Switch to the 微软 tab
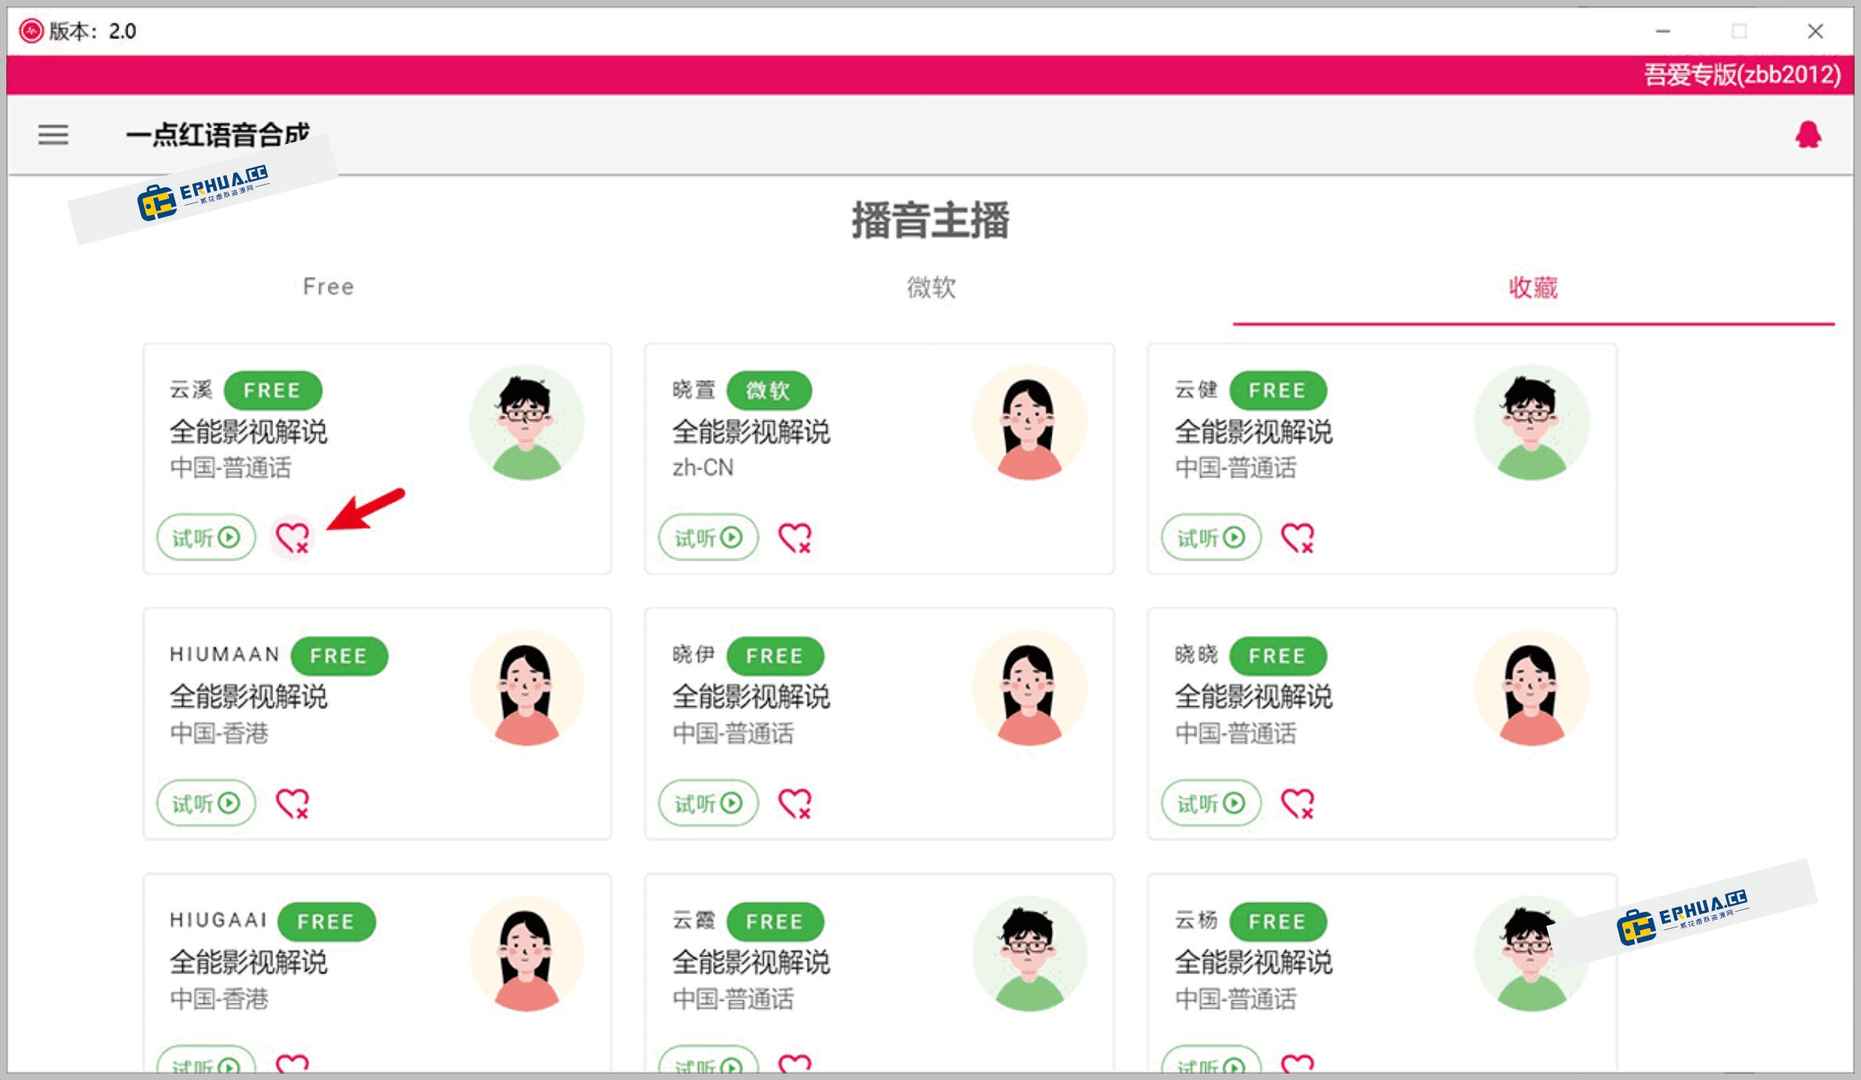Screen dimensions: 1861x1080 point(931,287)
